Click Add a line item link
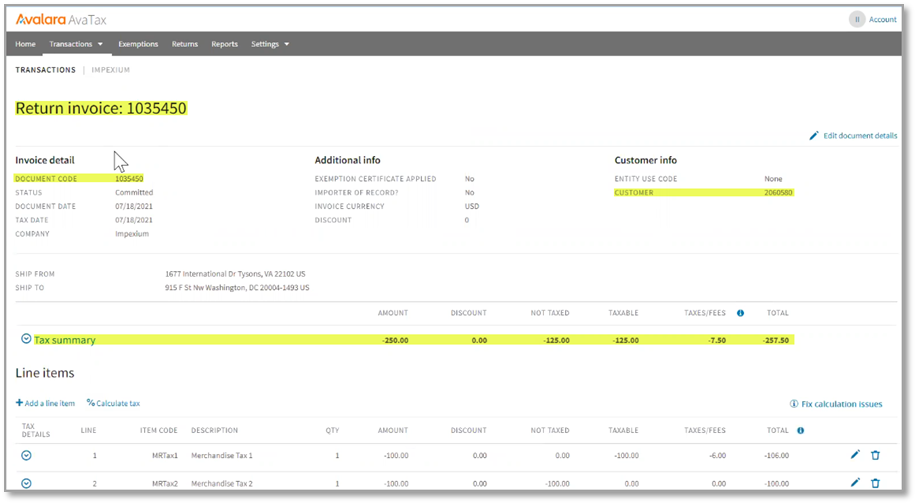 pyautogui.click(x=50, y=404)
